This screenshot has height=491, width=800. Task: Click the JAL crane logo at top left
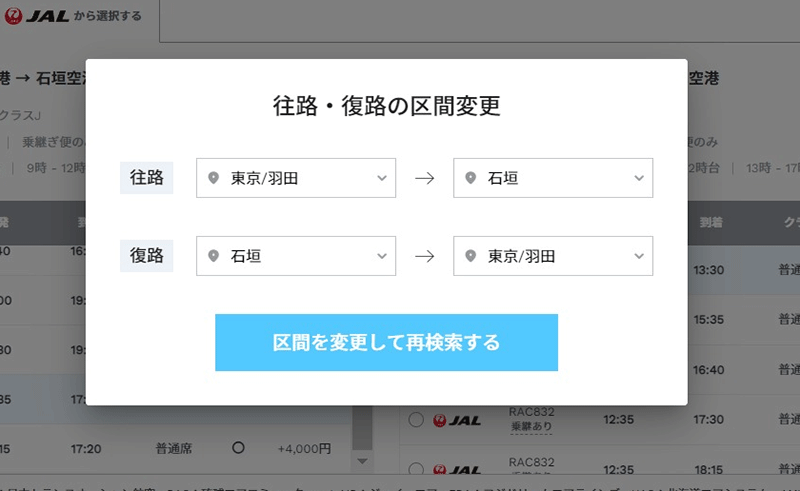[x=14, y=16]
